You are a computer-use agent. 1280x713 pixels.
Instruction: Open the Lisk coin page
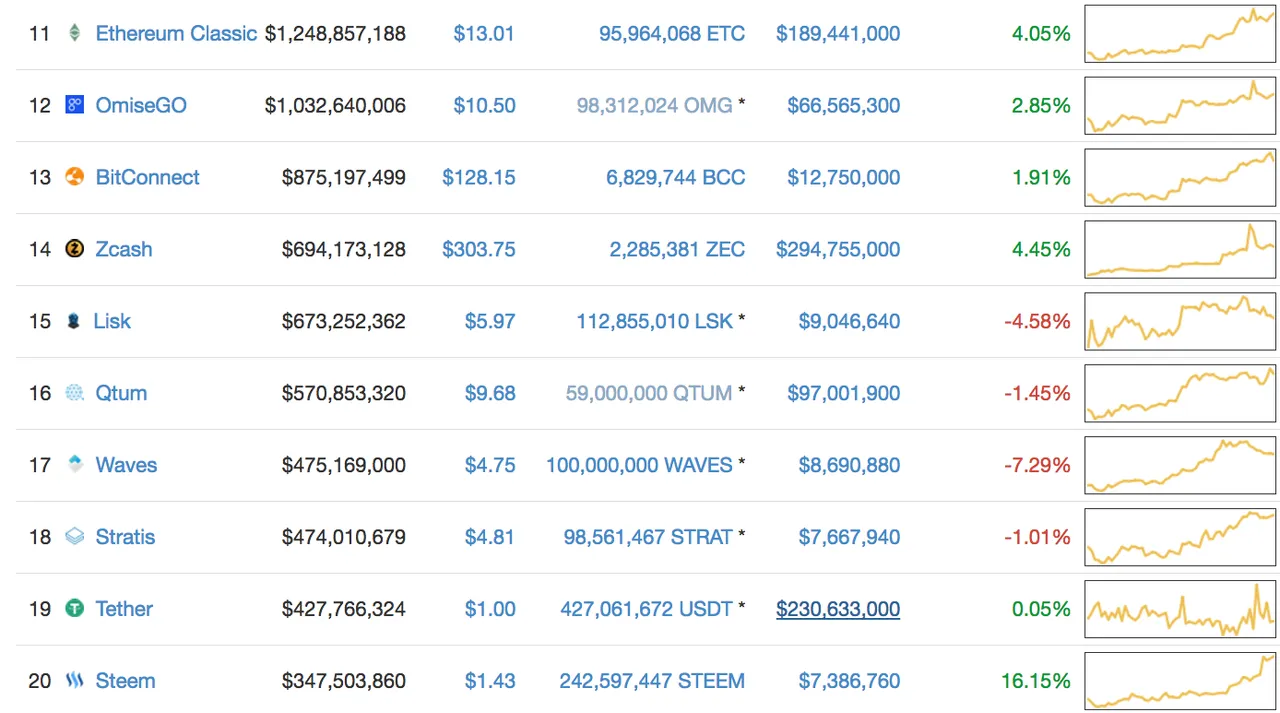point(112,321)
